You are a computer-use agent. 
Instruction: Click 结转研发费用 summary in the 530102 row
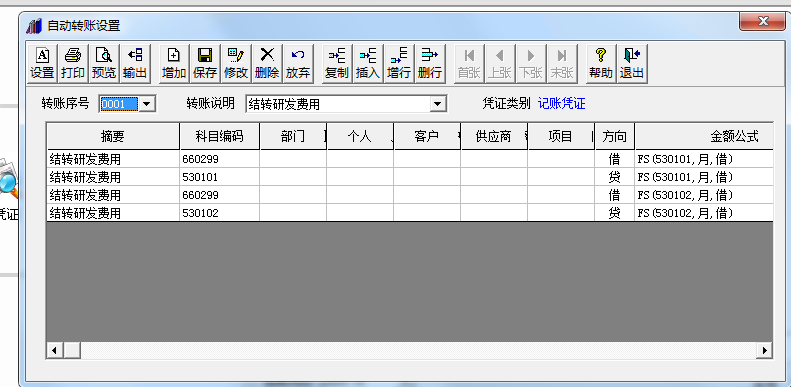click(113, 213)
